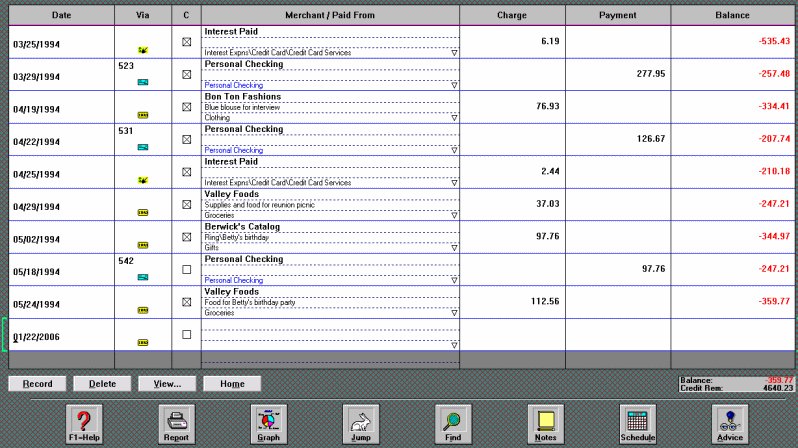
Task: Expand dropdown on Berwick's Catalog entry
Action: click(x=454, y=247)
